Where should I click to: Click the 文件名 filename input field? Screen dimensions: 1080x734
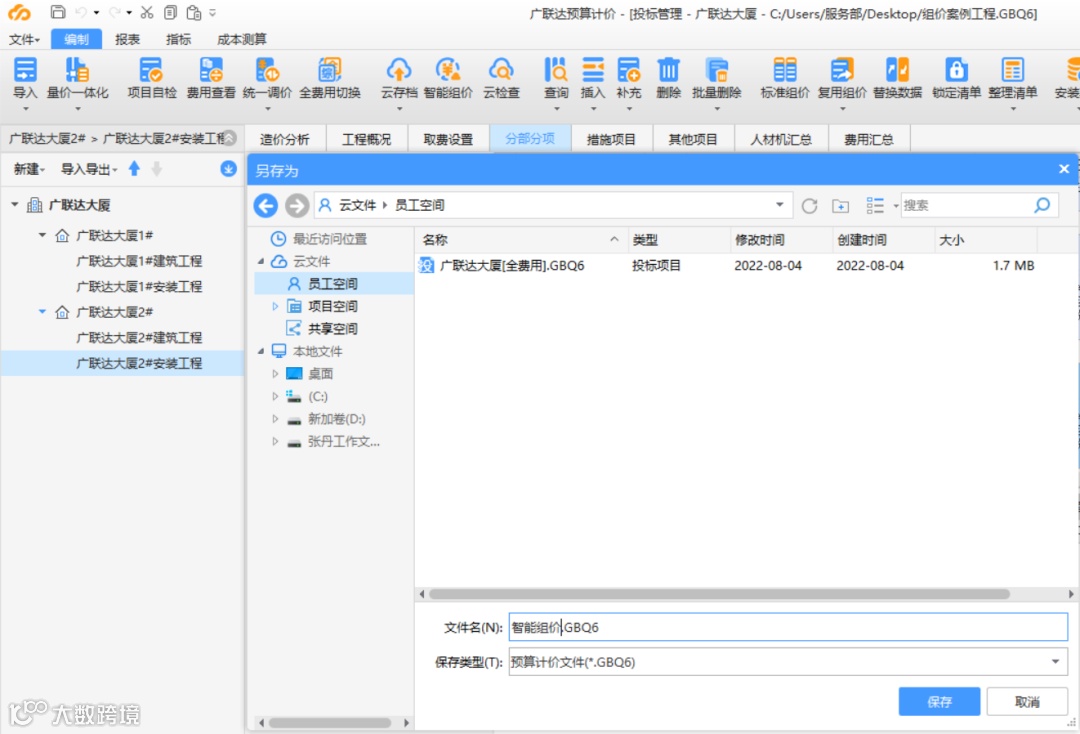[x=788, y=627]
